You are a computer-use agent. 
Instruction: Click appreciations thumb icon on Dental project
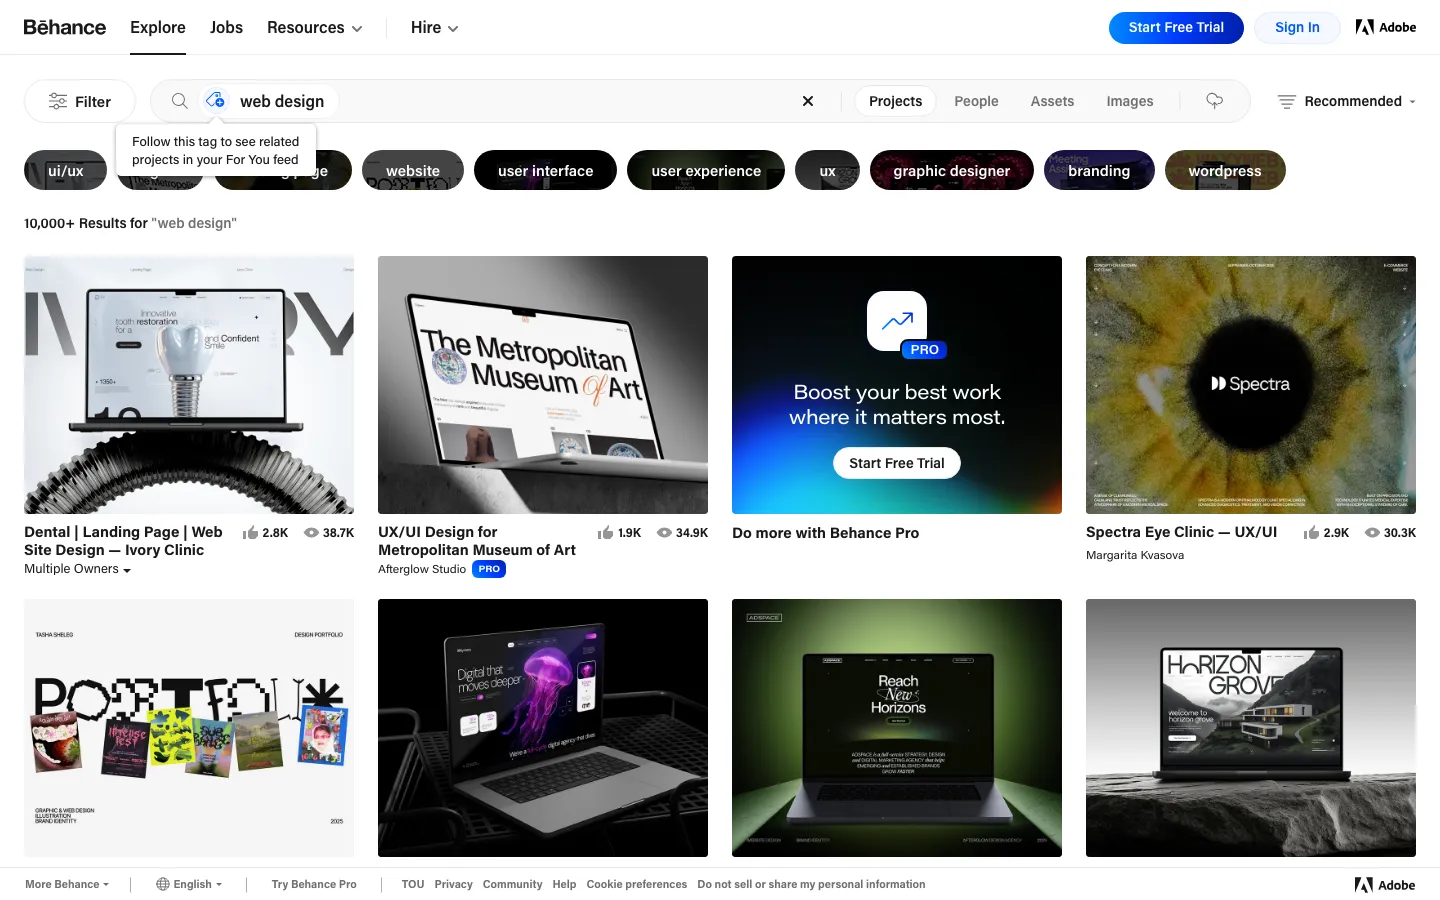251,533
